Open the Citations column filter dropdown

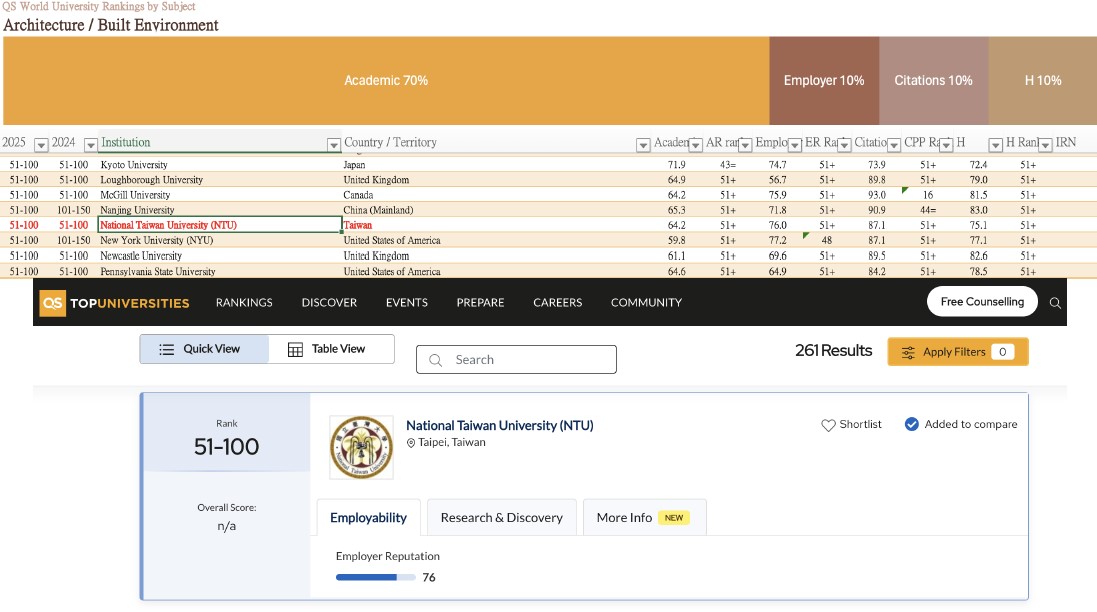tap(893, 145)
